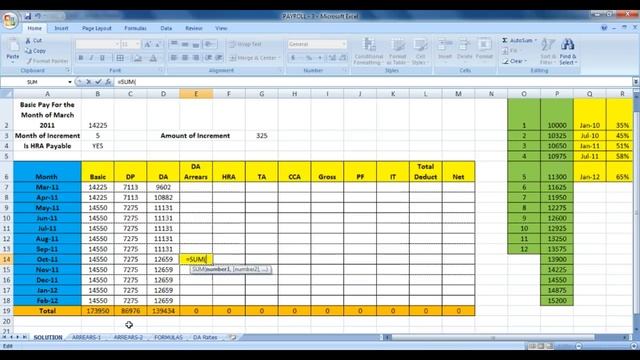Save via Quick Access toolbar icon
The width and height of the screenshot is (640, 360).
point(27,16)
